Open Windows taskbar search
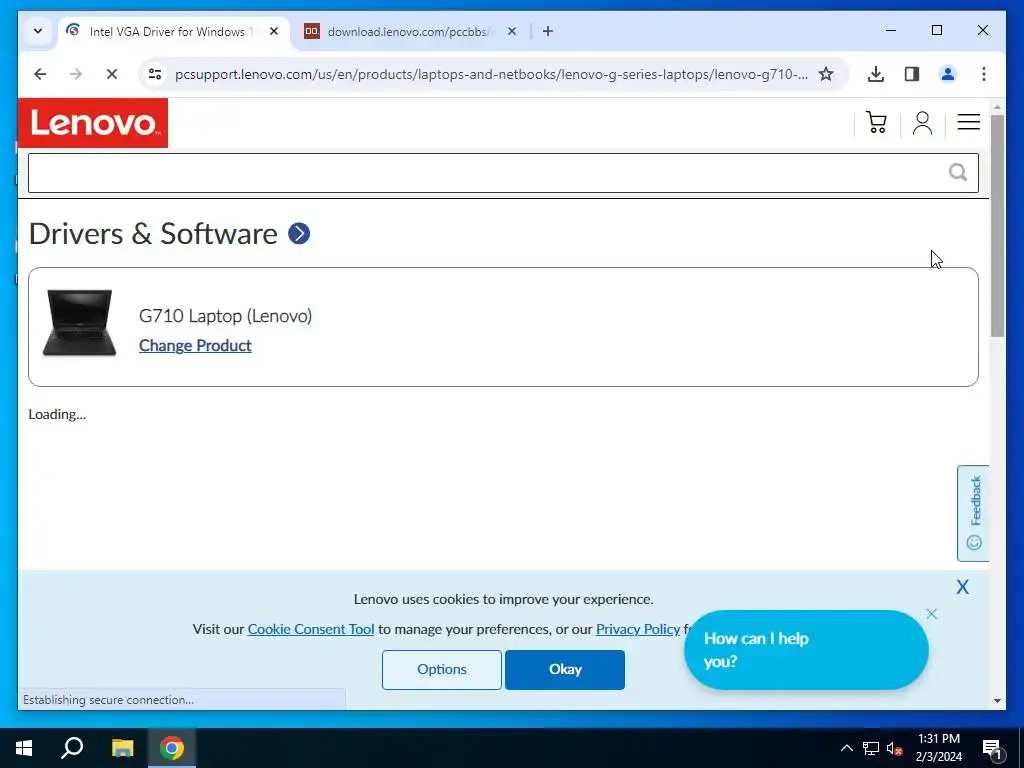Screen dimensions: 1024x768 72,748
